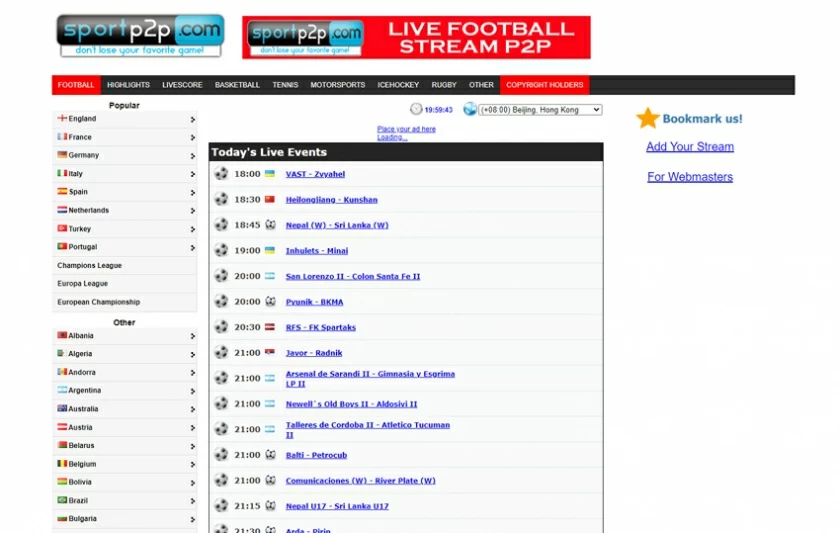Select Europa League in the sidebar
The width and height of the screenshot is (840, 533).
pos(82,283)
